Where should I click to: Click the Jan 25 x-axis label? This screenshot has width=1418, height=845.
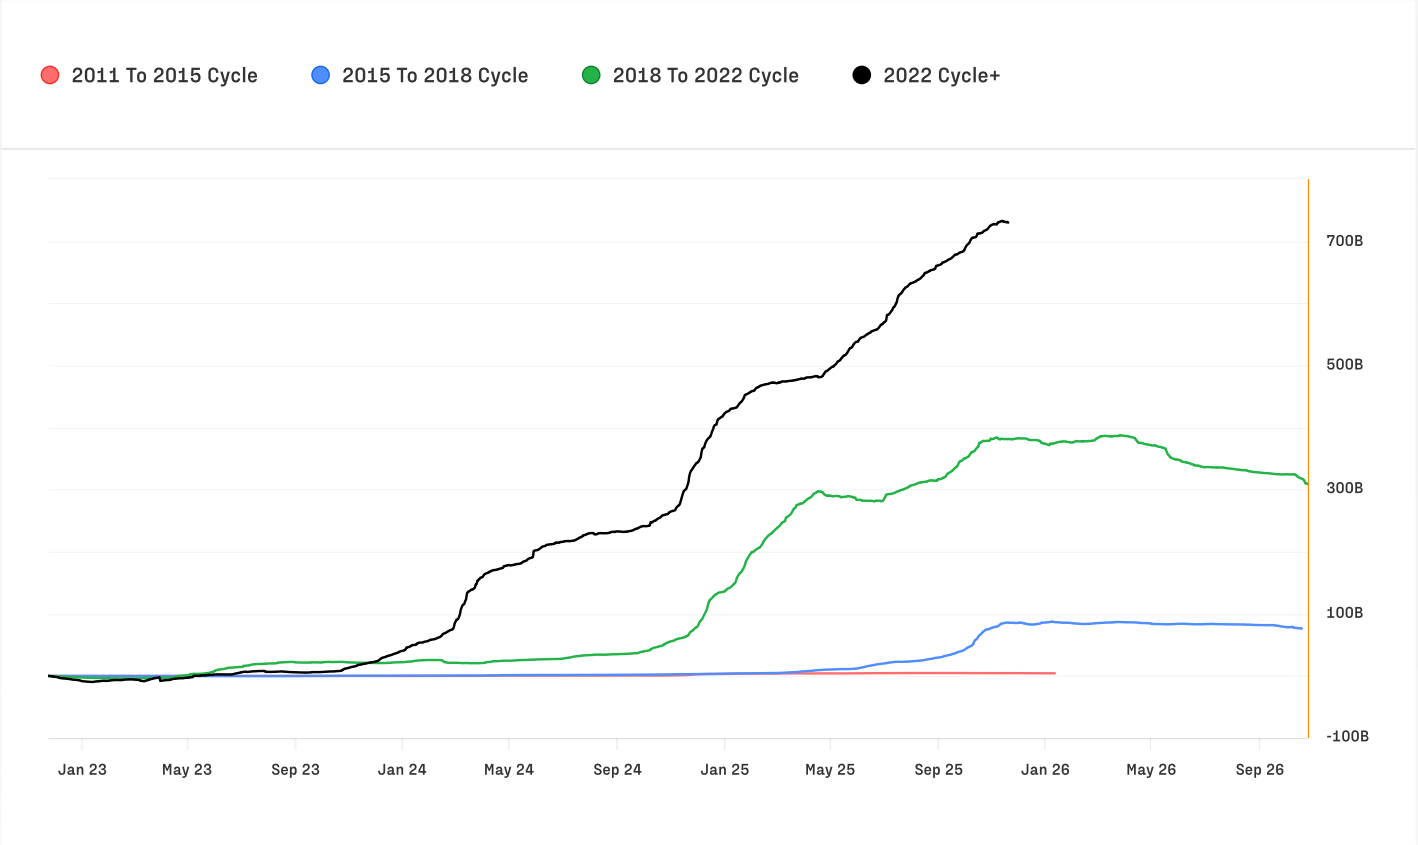pyautogui.click(x=725, y=769)
